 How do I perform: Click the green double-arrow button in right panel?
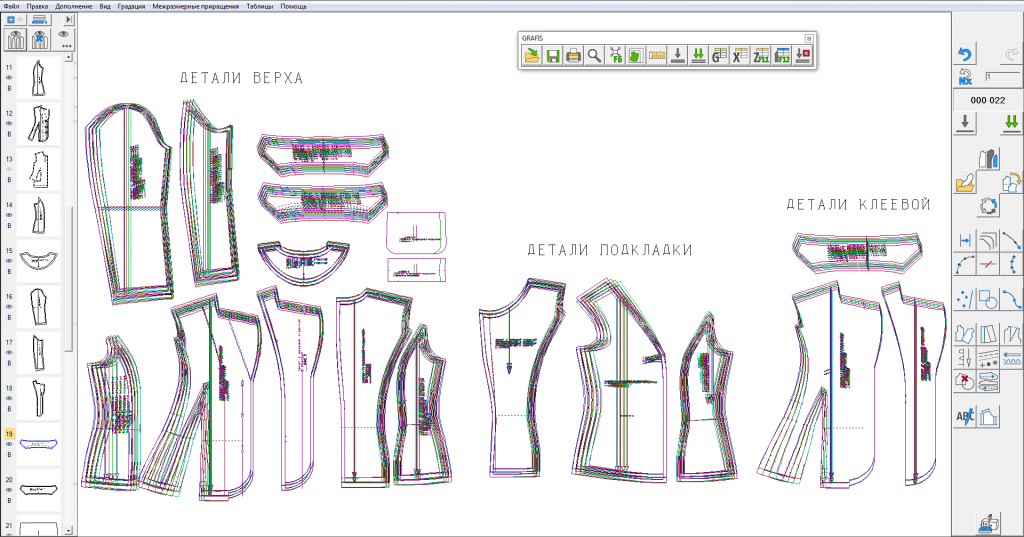point(1011,122)
